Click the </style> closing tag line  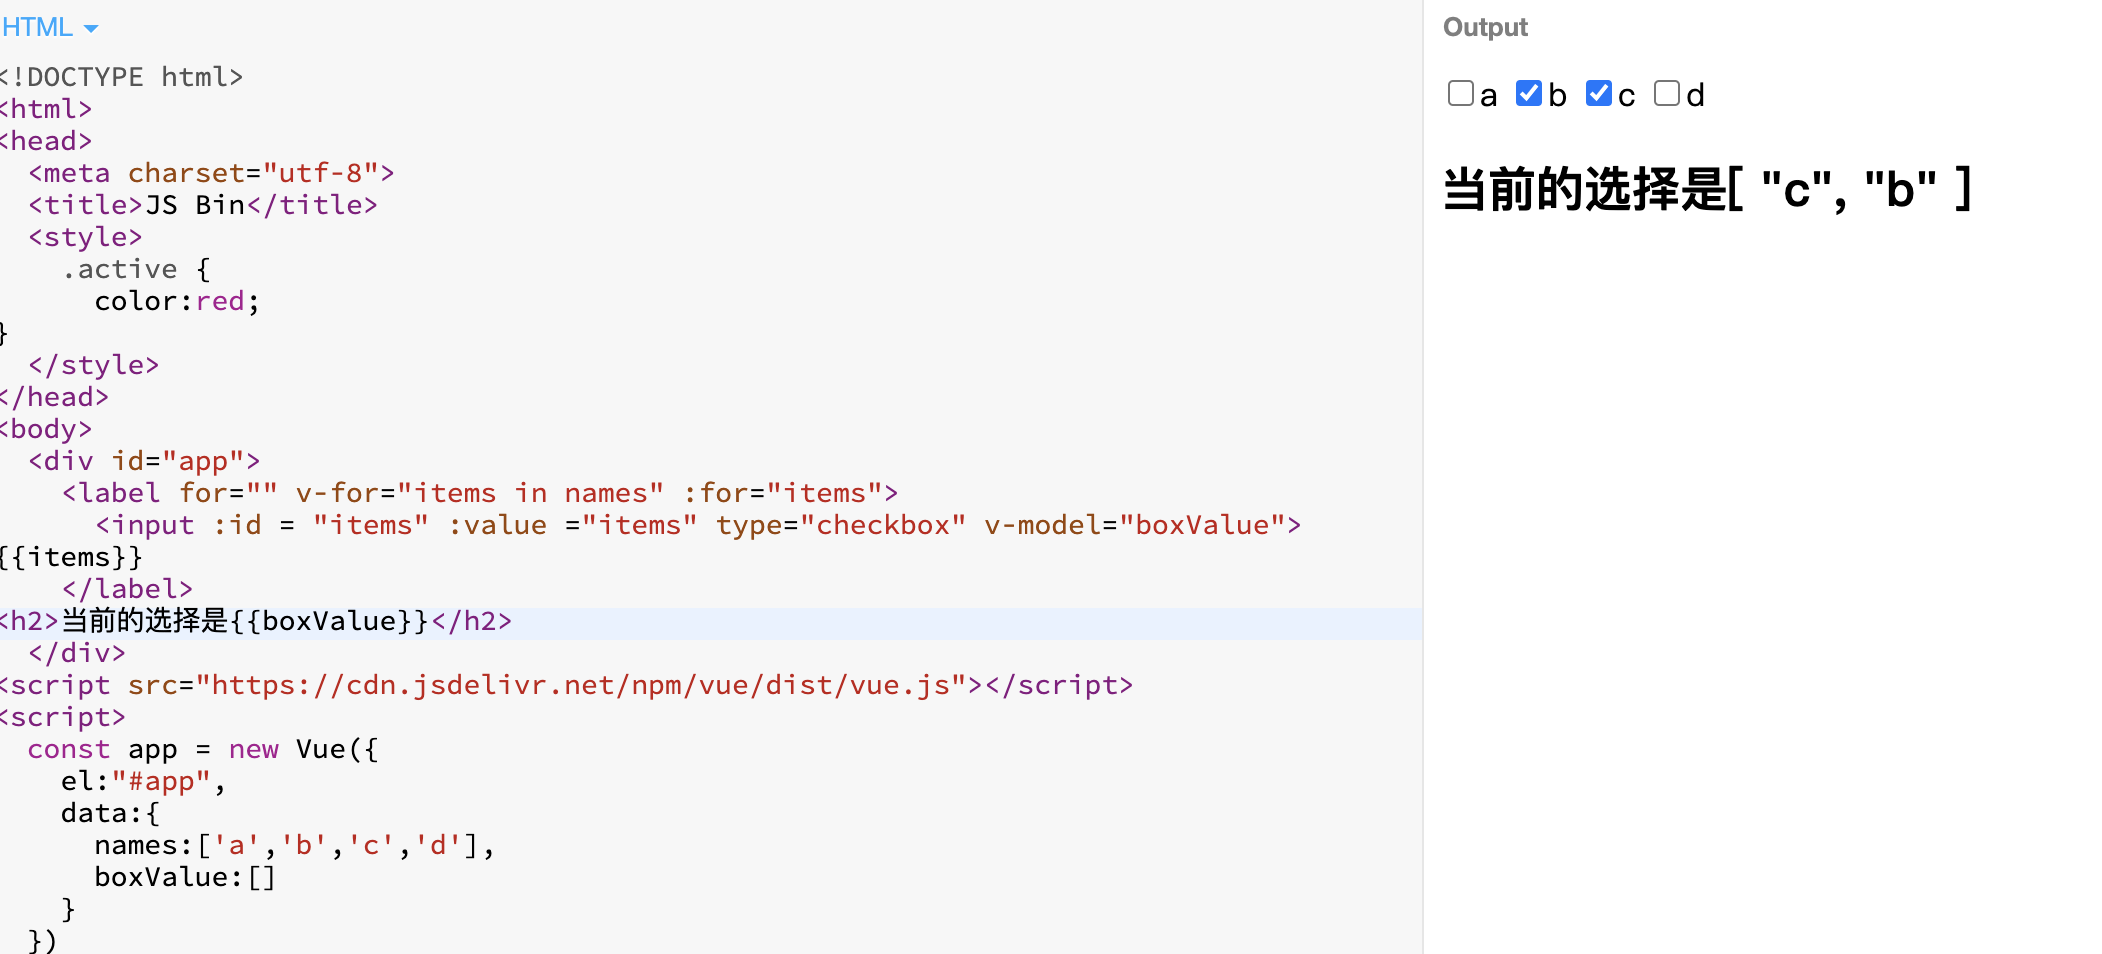94,365
